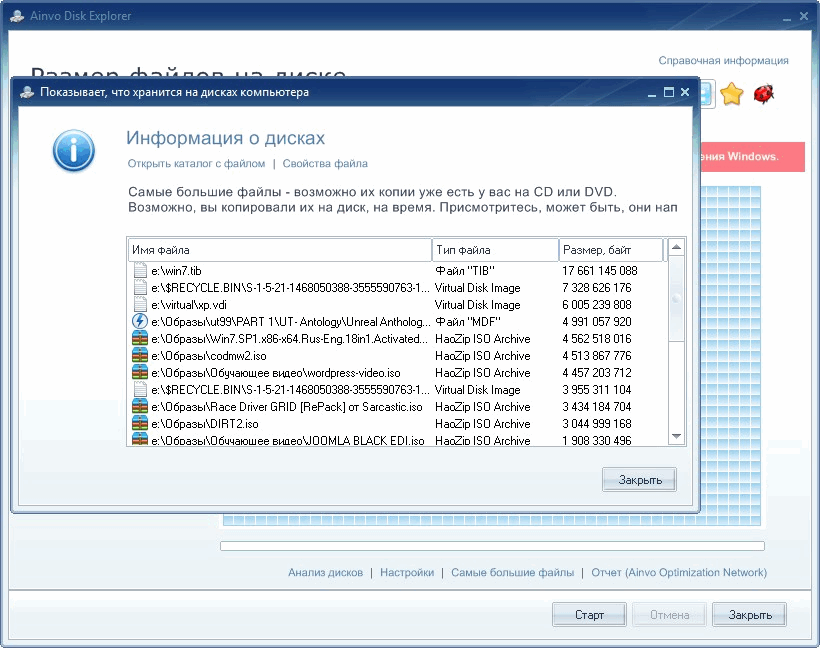
Task: Click the file list scroll-up arrow
Action: [676, 247]
